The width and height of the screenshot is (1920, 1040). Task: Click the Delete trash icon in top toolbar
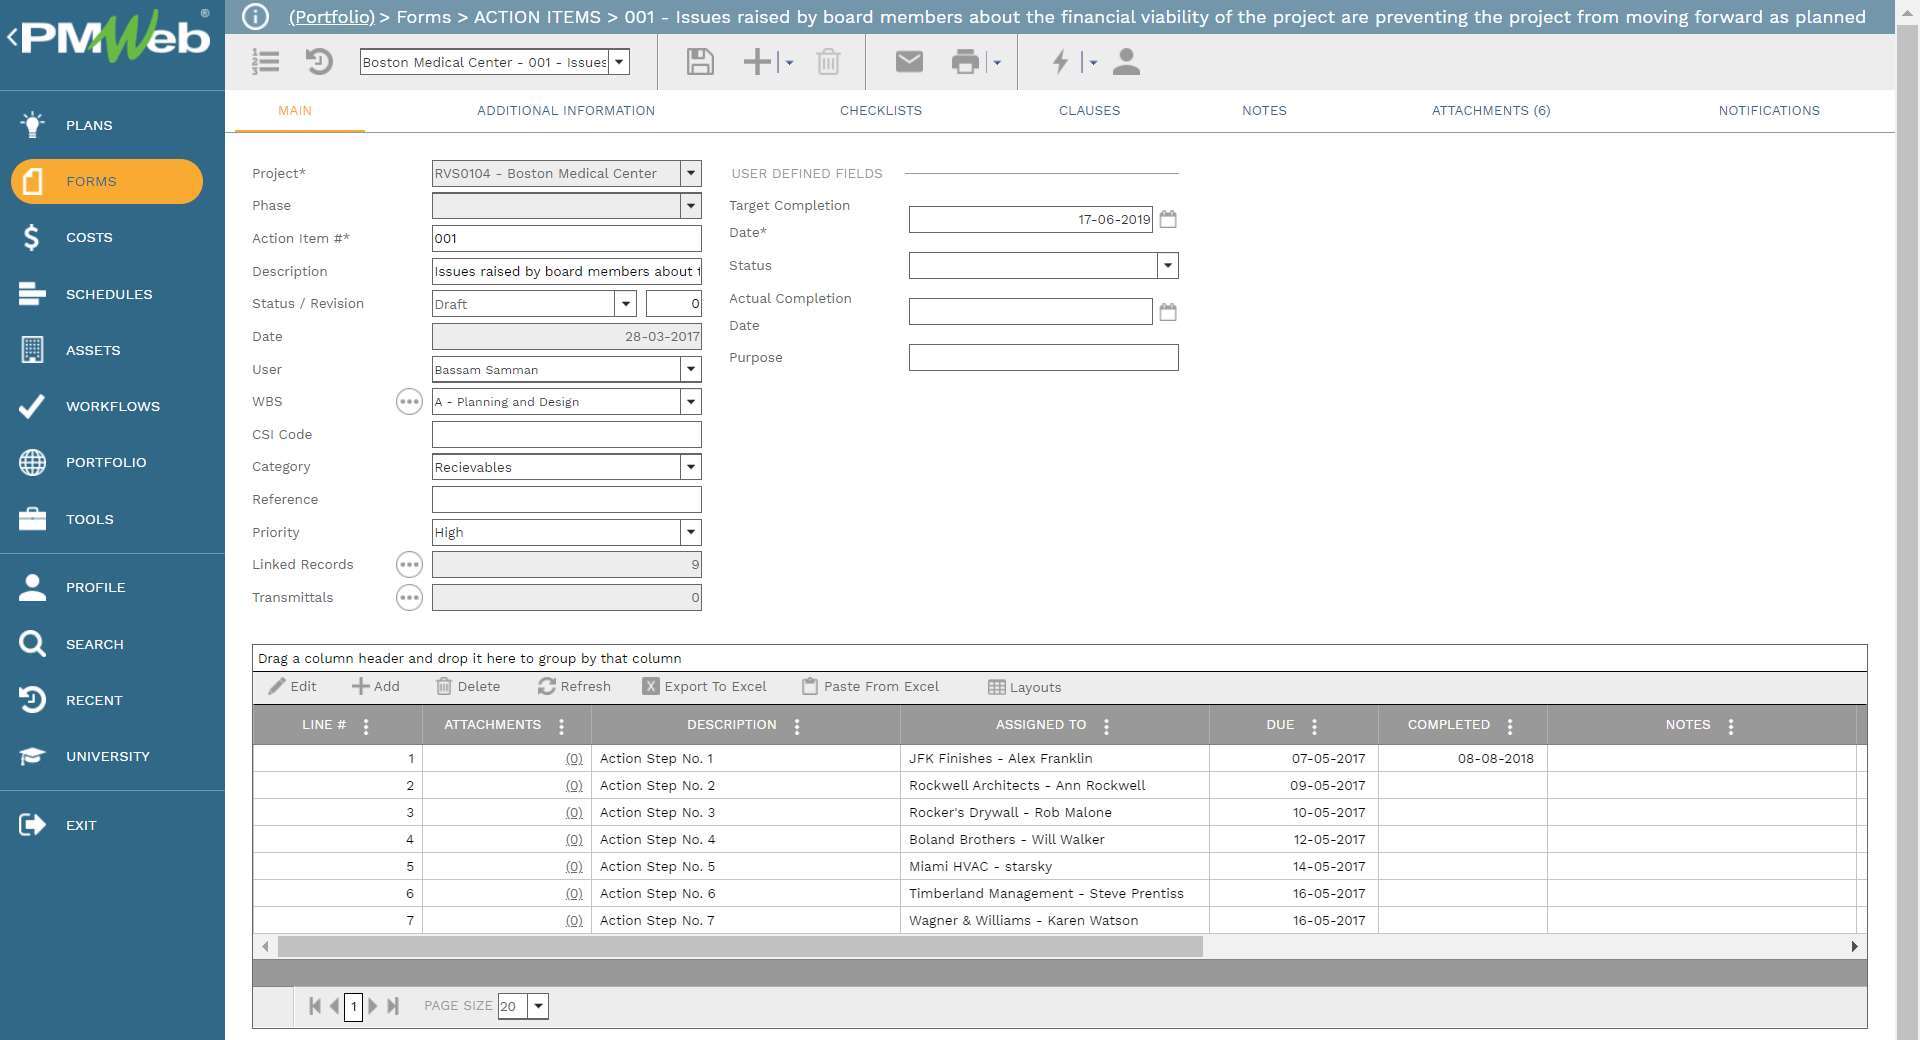pos(828,62)
